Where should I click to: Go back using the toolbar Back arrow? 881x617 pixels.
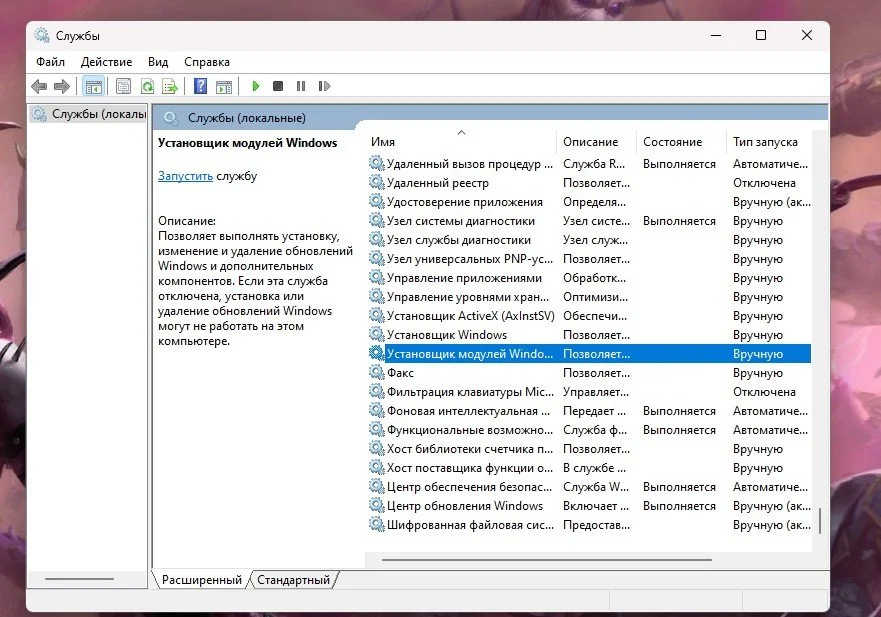tap(39, 86)
